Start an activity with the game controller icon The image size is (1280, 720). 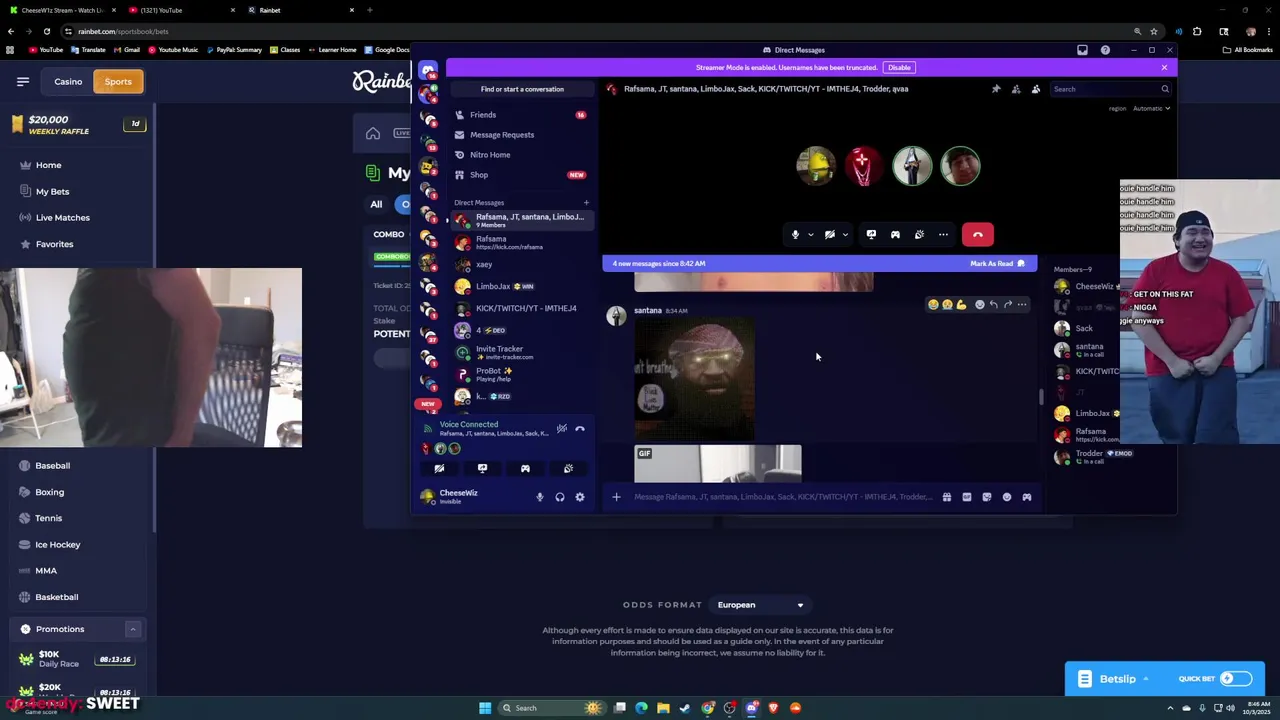tap(895, 234)
